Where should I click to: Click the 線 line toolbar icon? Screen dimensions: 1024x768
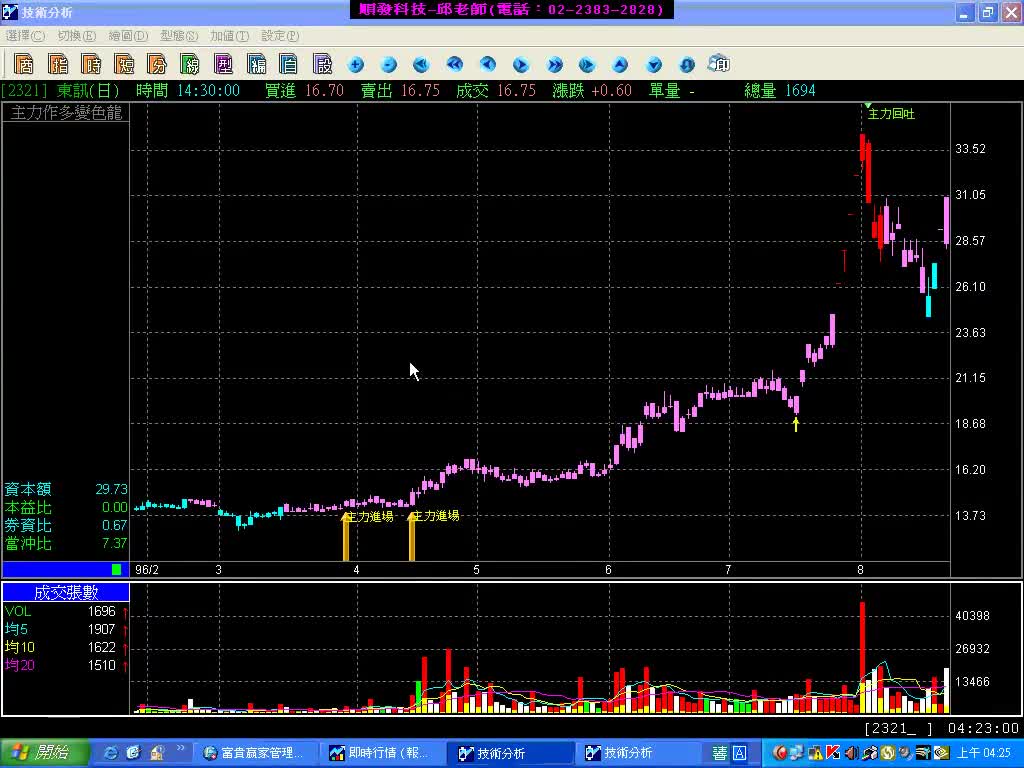[x=190, y=65]
